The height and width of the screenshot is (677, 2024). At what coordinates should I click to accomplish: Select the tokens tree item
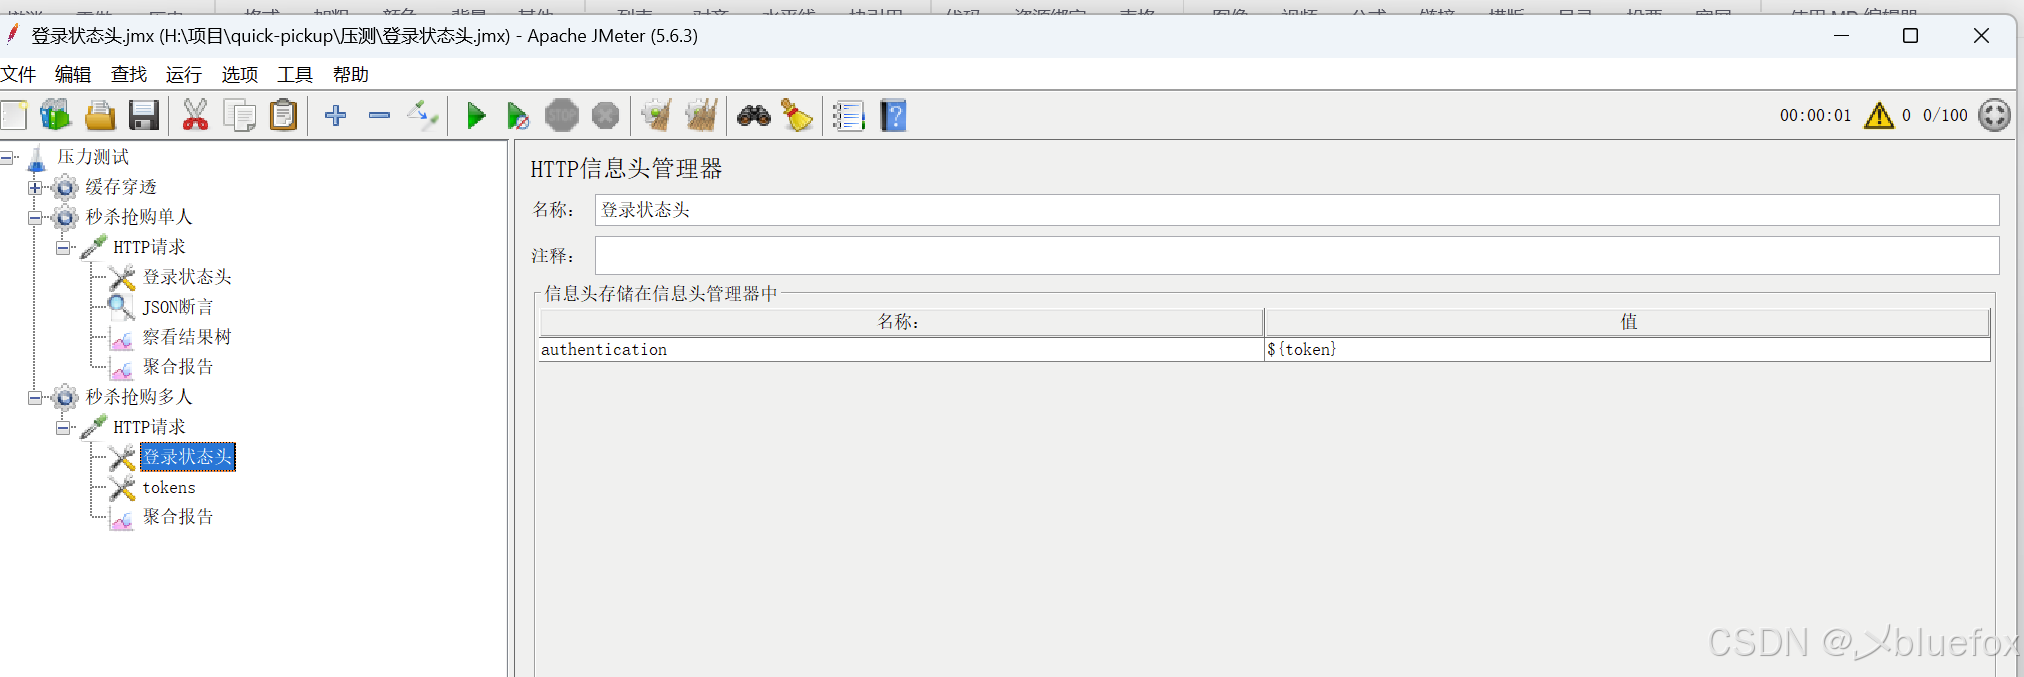(169, 487)
